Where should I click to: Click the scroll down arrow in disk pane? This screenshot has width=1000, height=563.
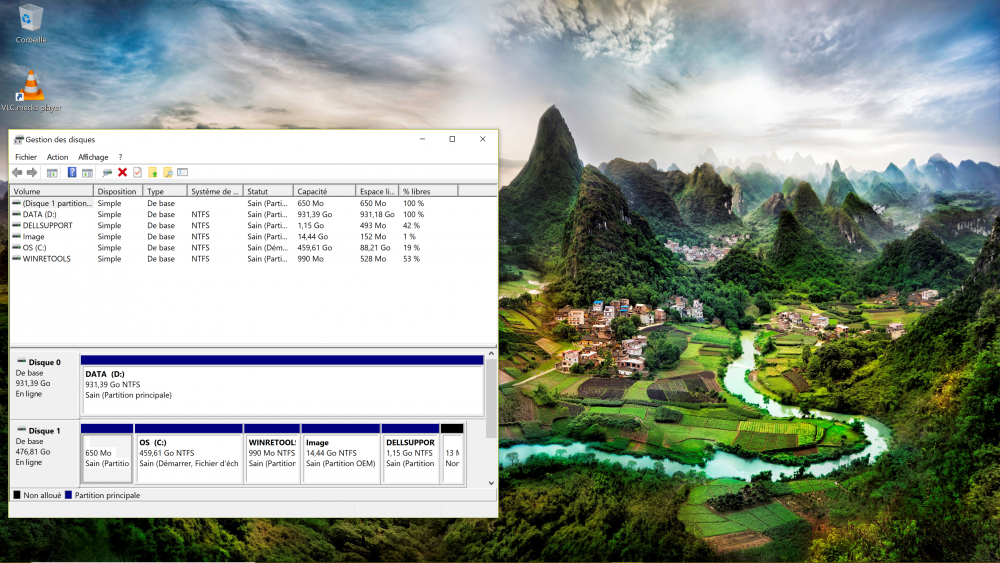point(491,483)
